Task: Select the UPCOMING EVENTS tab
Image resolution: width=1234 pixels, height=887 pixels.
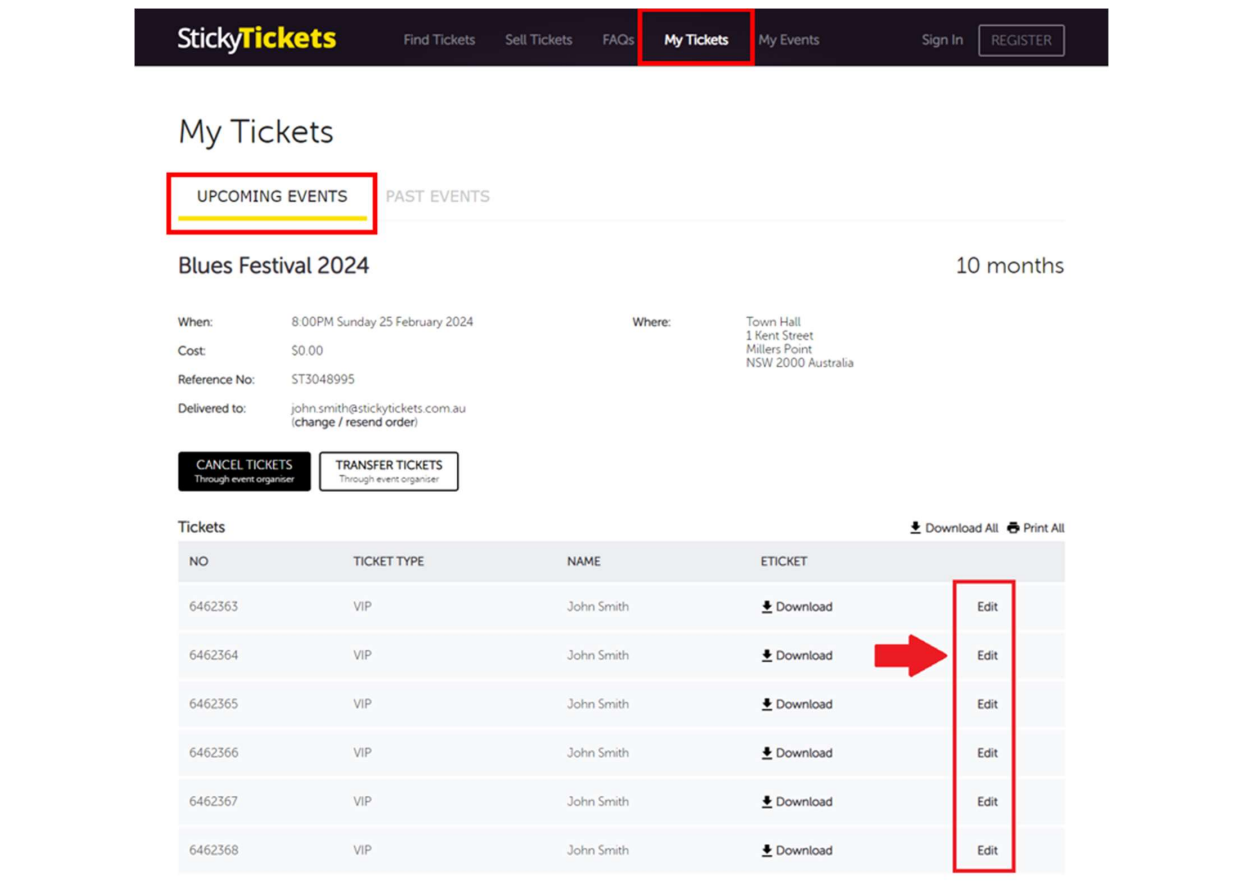Action: 272,197
